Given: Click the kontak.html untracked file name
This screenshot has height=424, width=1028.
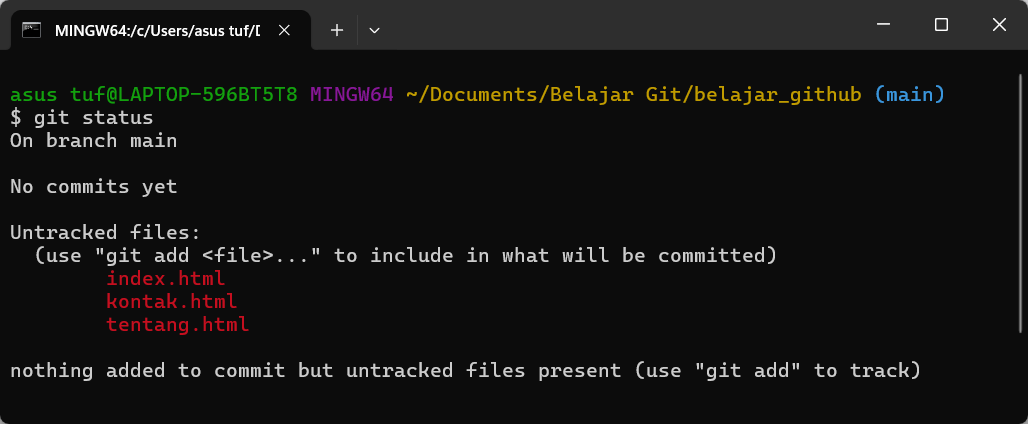Looking at the screenshot, I should [x=171, y=302].
